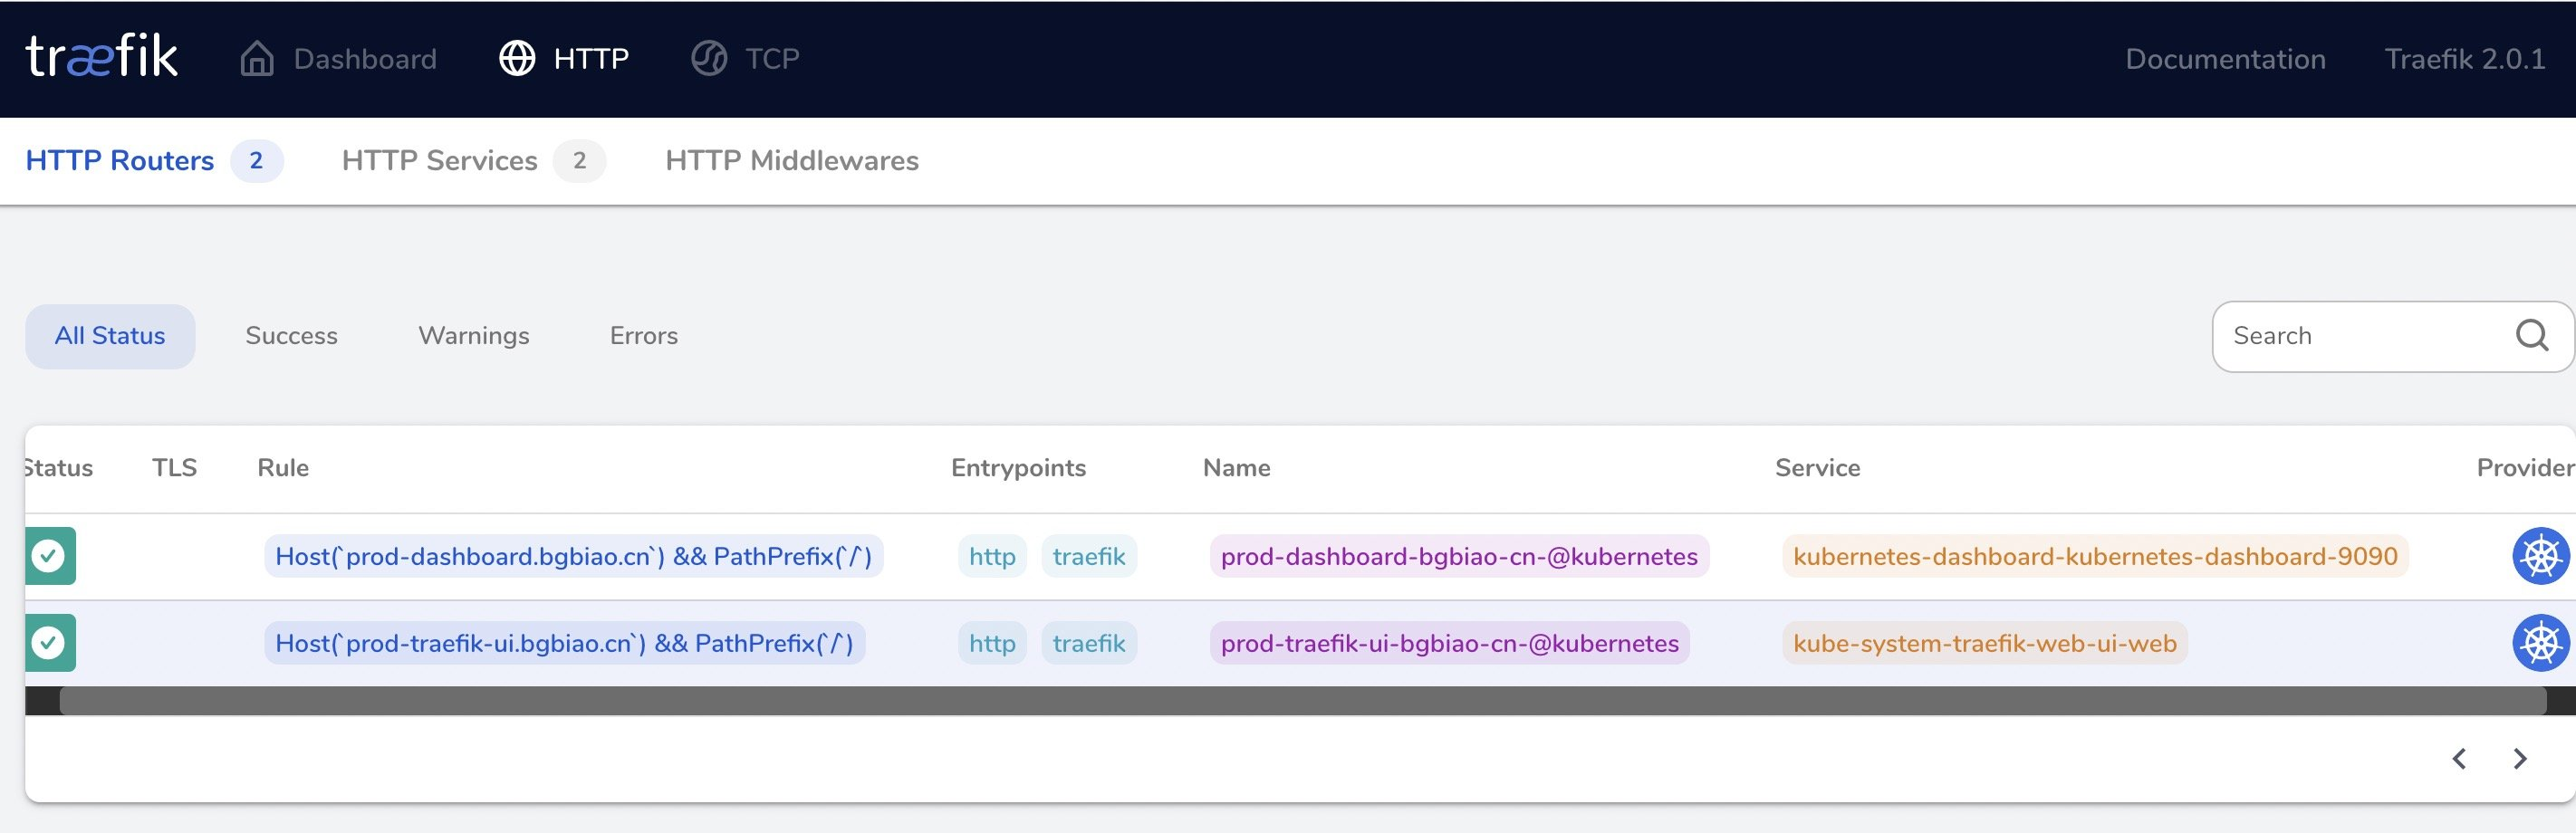Click success status icon for prod-dashboard router
Screen dimensions: 2576x833
click(x=49, y=556)
